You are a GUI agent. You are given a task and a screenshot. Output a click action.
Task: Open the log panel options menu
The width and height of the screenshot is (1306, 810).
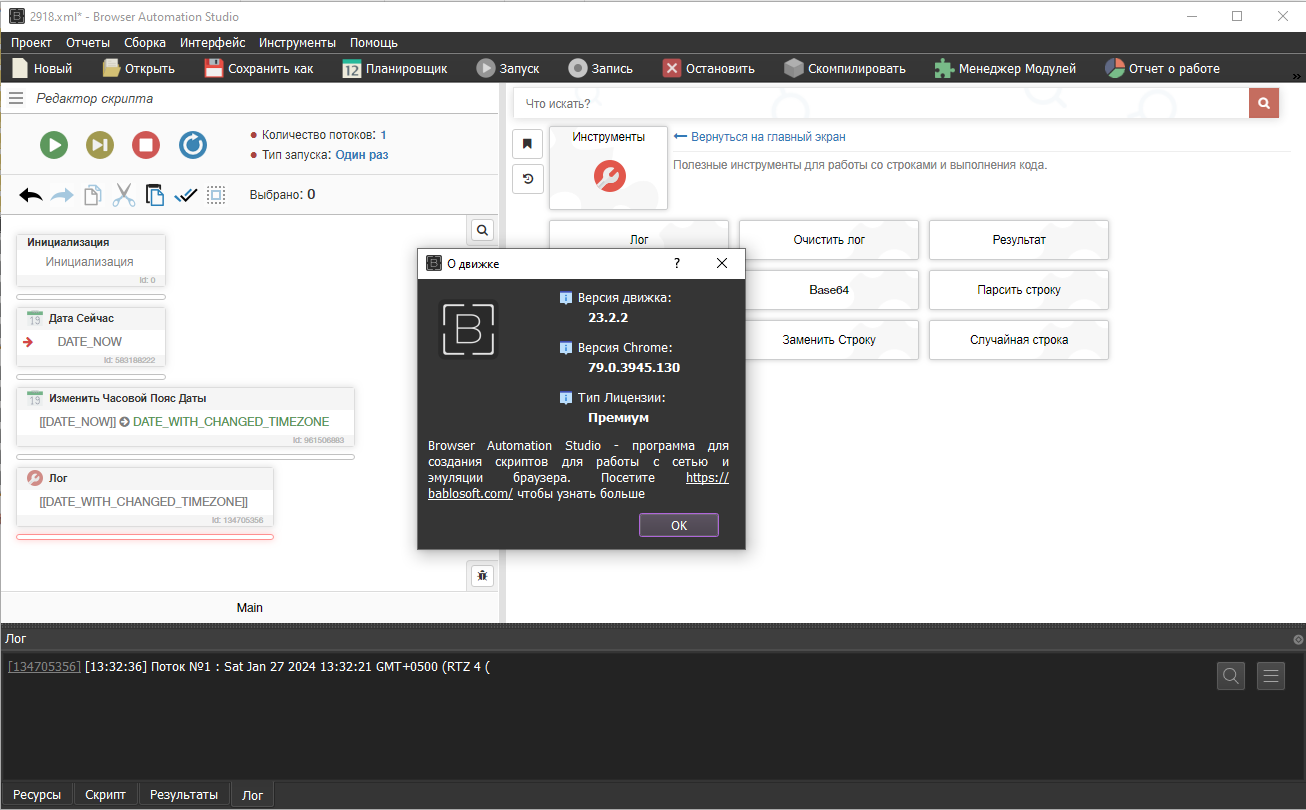click(x=1270, y=676)
